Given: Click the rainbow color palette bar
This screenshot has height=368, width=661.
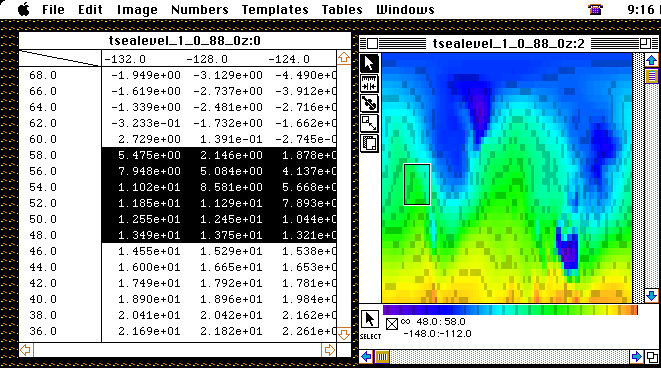Looking at the screenshot, I should click(x=510, y=310).
